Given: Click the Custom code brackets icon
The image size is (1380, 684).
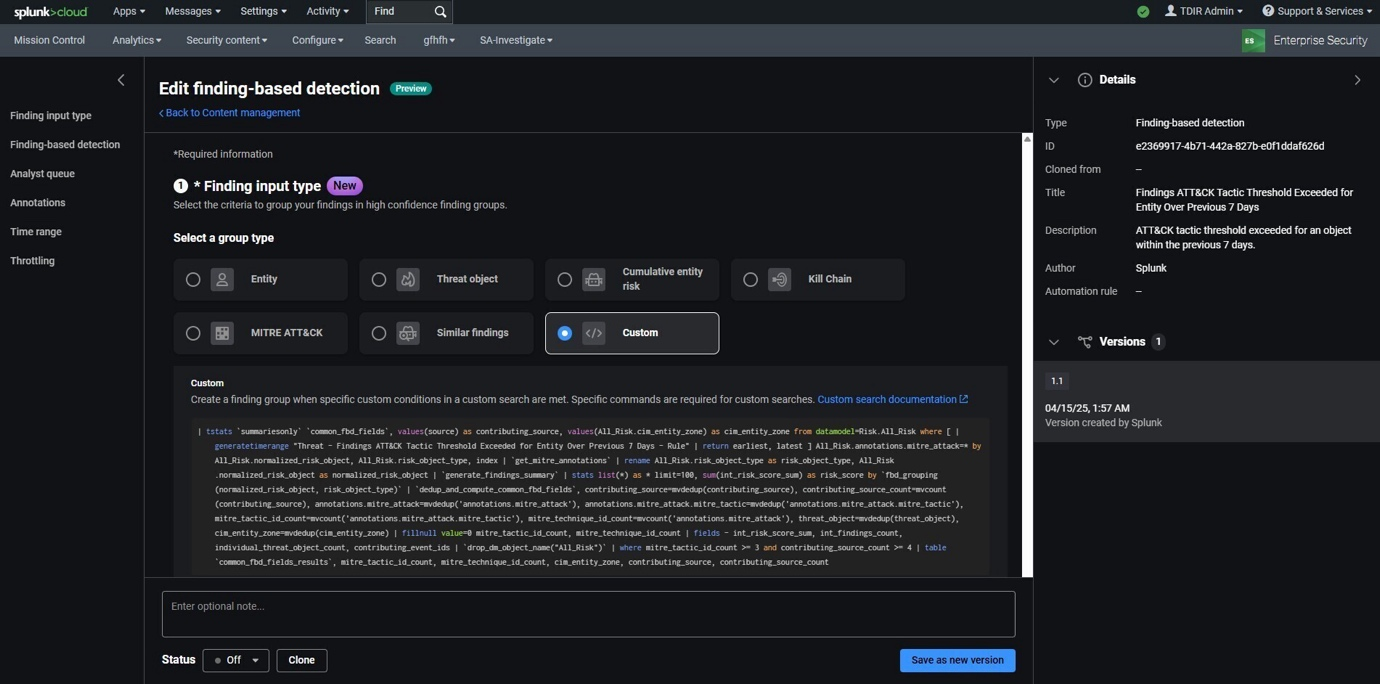Looking at the screenshot, I should point(594,333).
